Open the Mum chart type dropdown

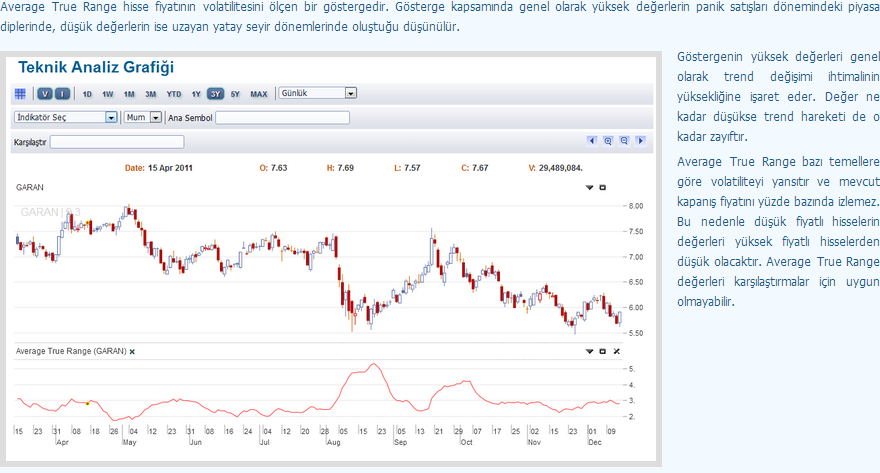[x=143, y=117]
